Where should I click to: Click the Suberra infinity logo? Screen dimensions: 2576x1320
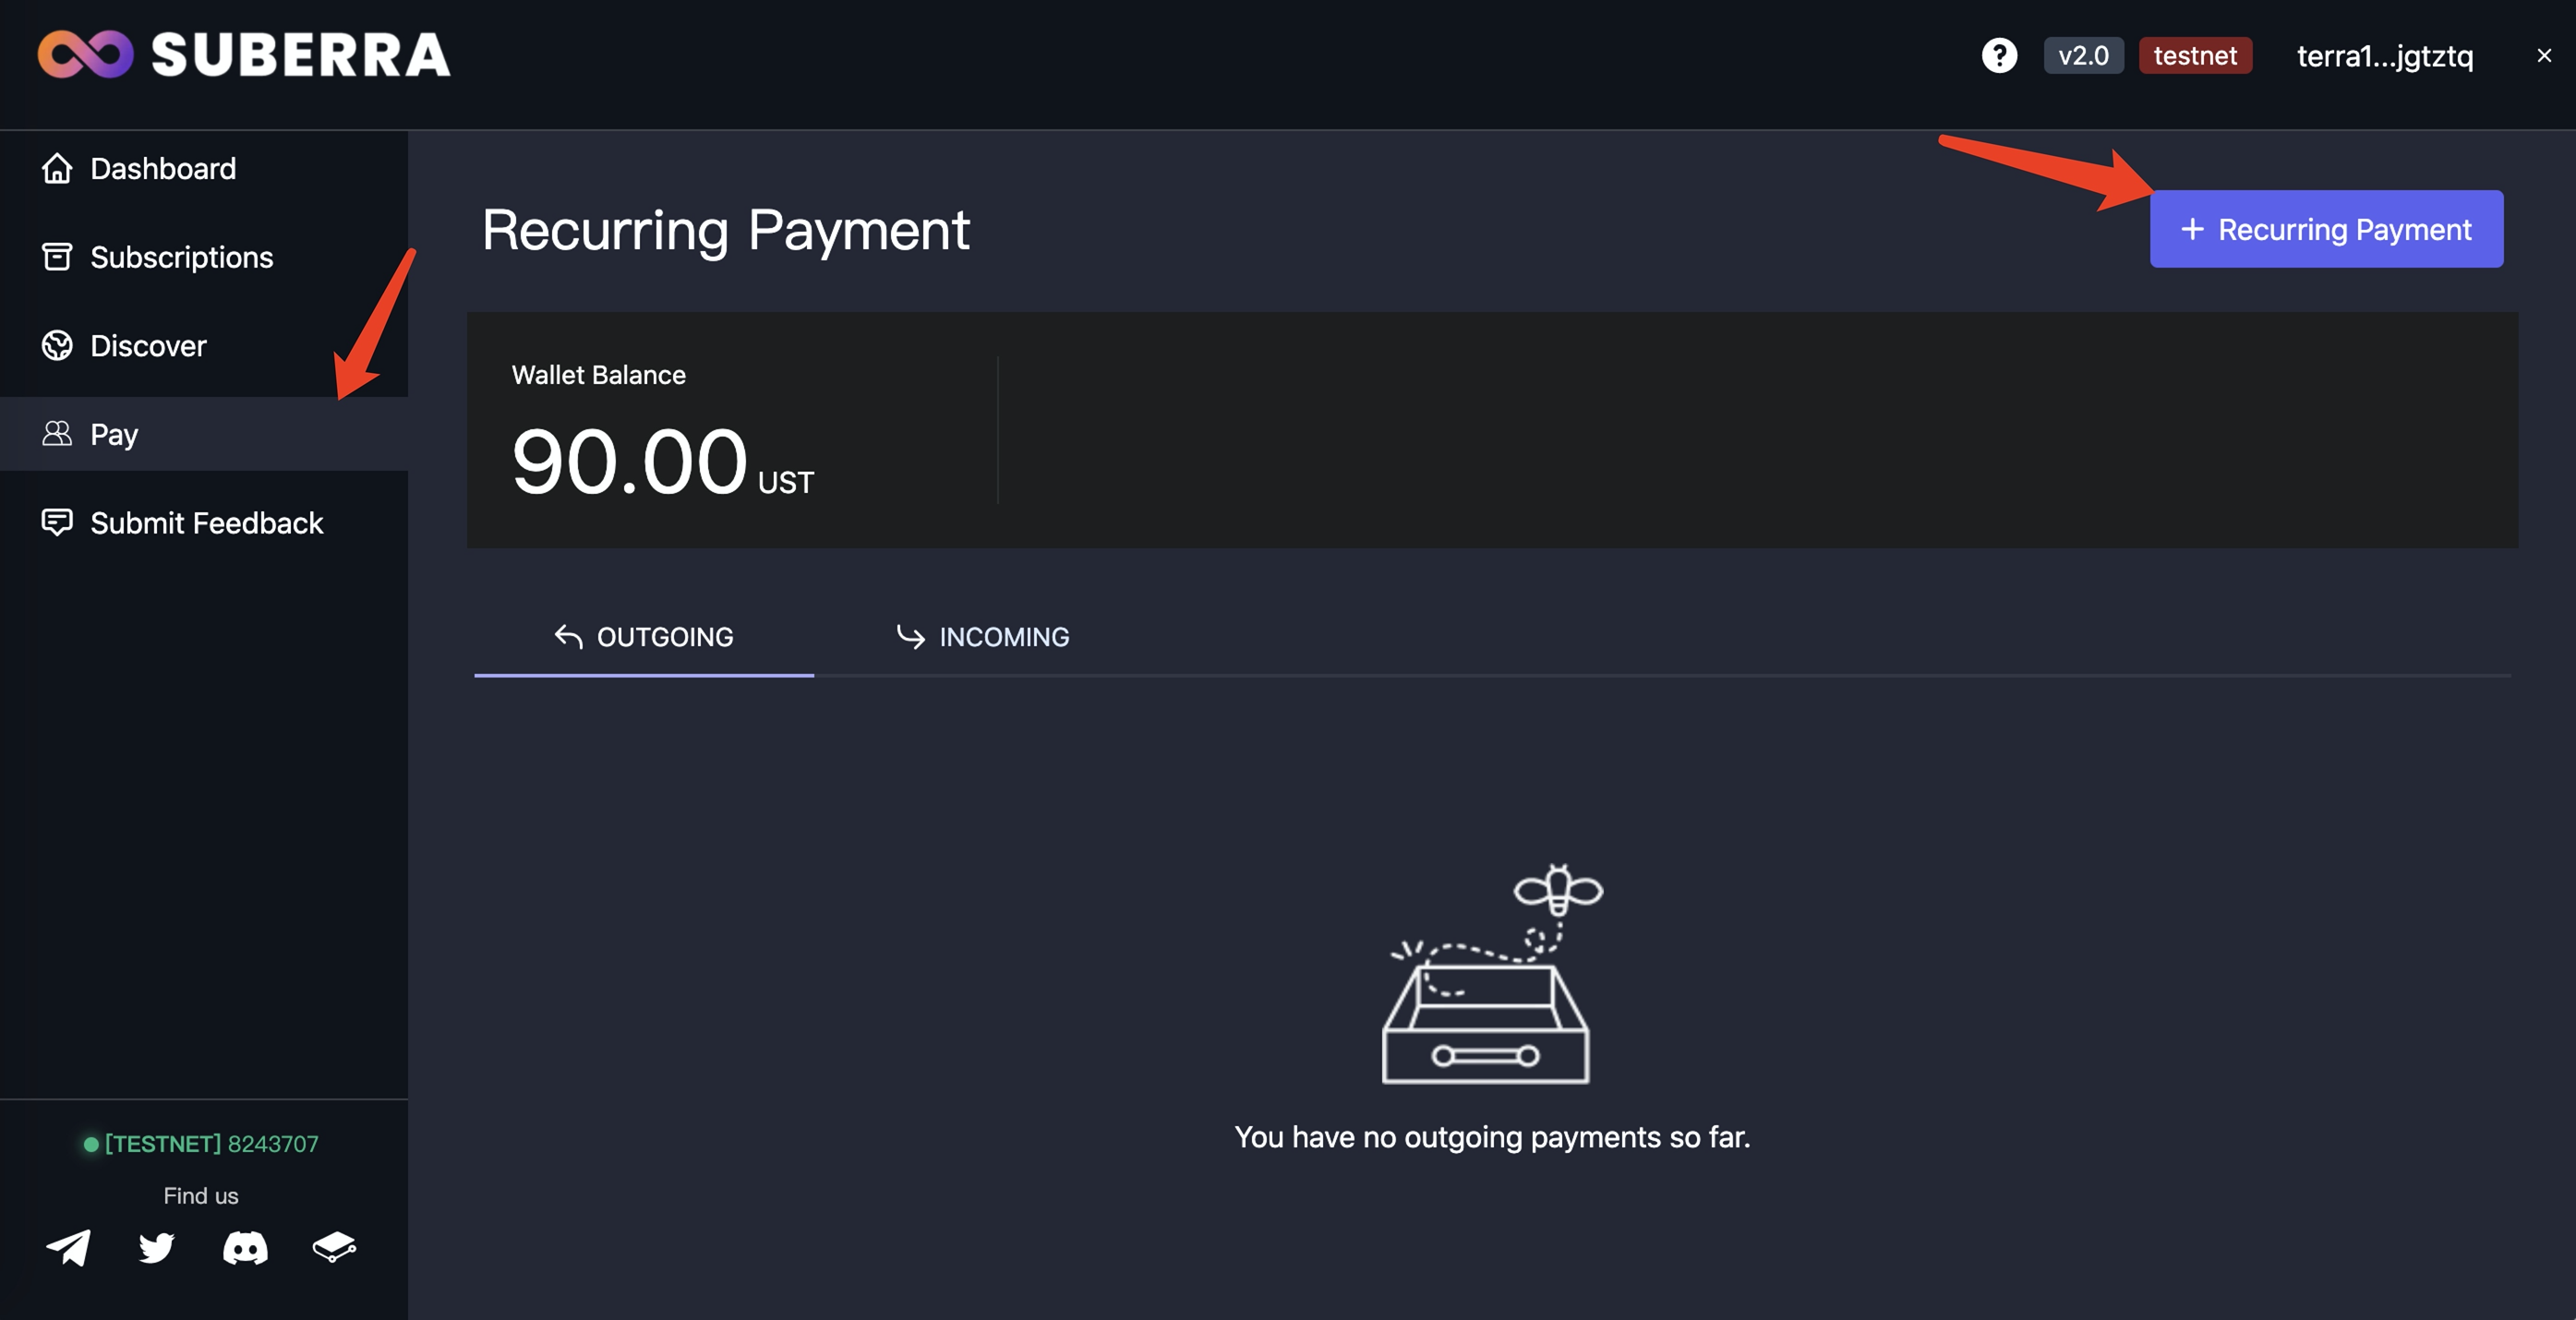click(85, 54)
